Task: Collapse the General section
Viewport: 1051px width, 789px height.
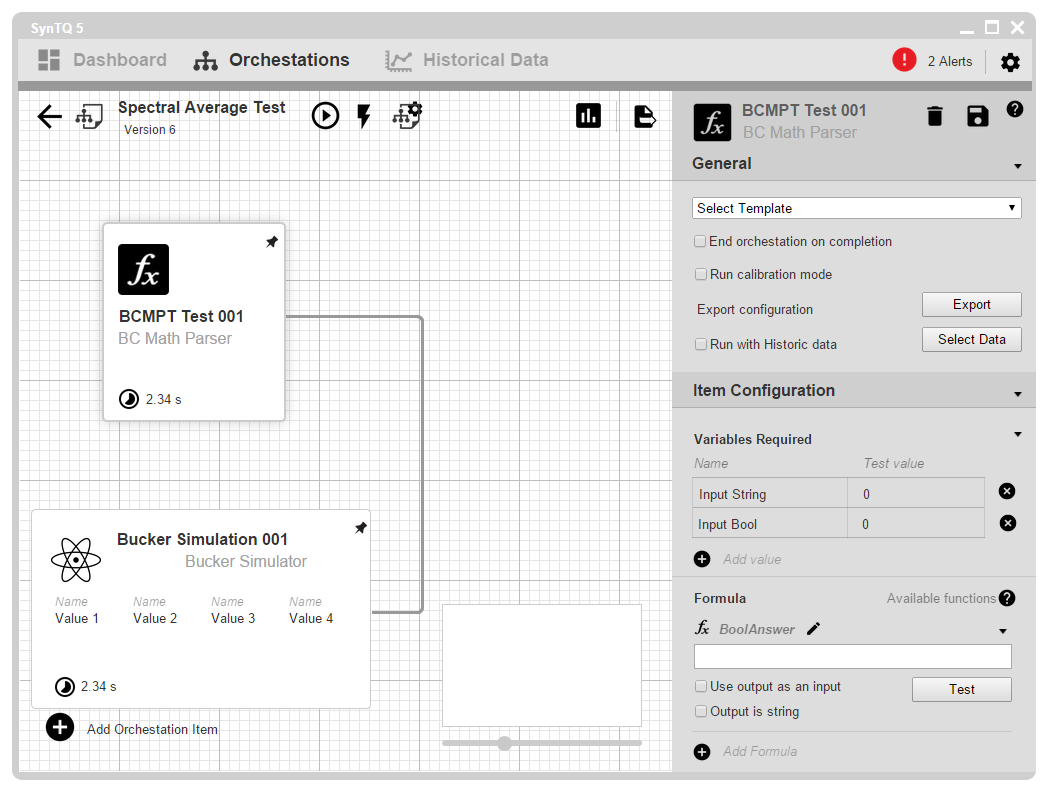Action: (1017, 166)
